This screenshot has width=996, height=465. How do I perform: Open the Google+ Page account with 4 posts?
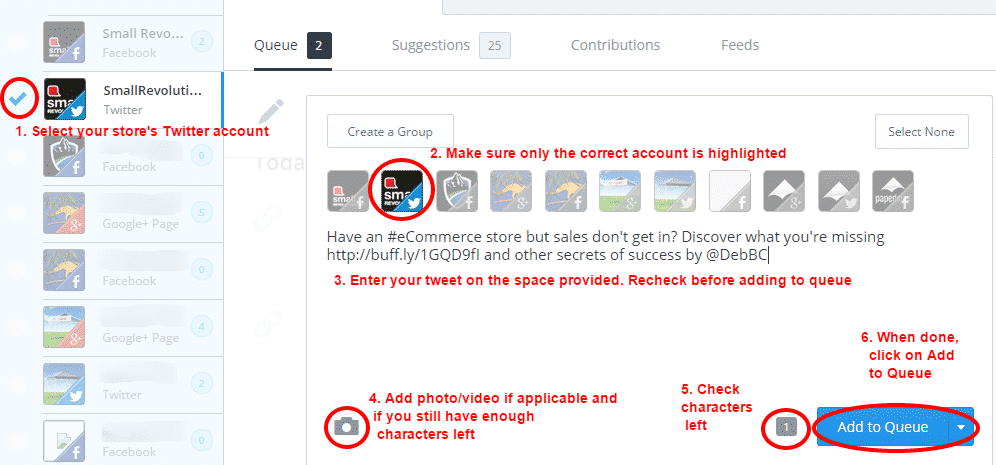coord(112,327)
